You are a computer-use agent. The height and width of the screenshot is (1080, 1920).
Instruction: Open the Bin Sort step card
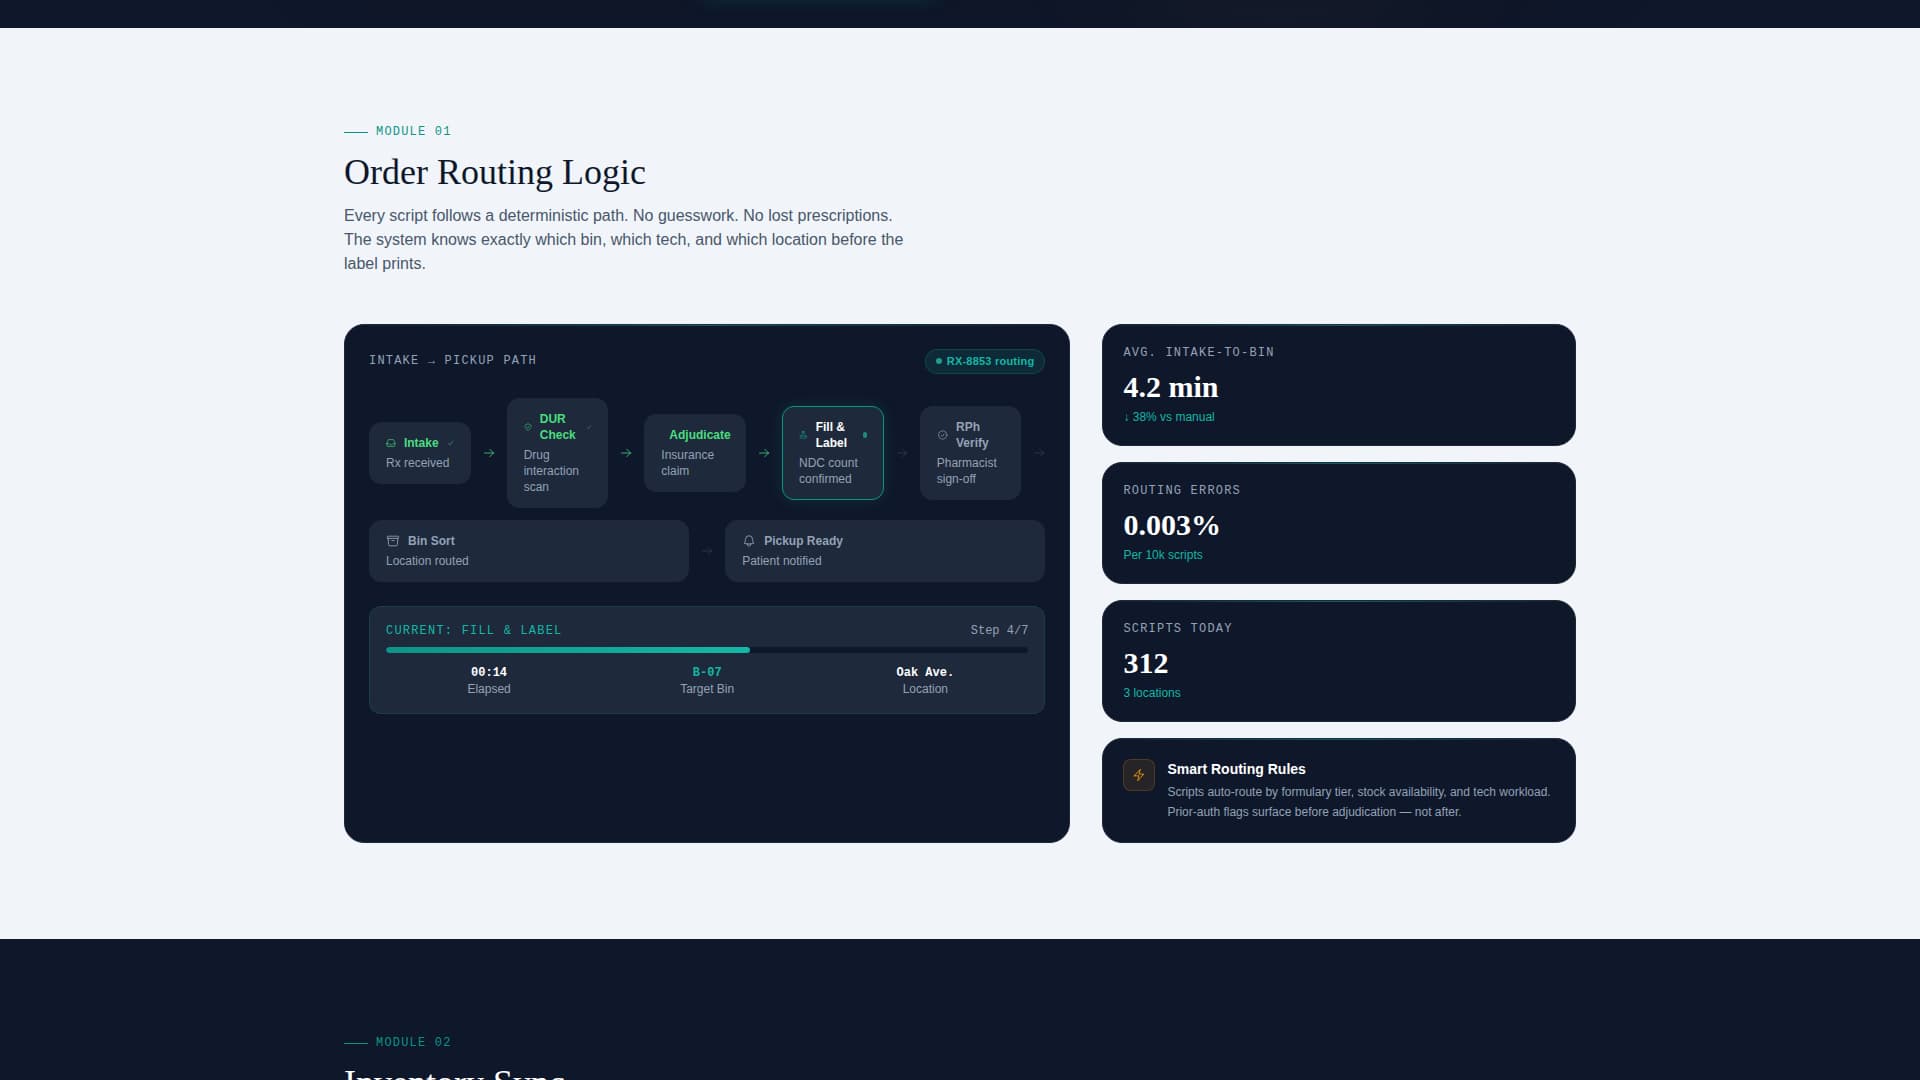[529, 551]
